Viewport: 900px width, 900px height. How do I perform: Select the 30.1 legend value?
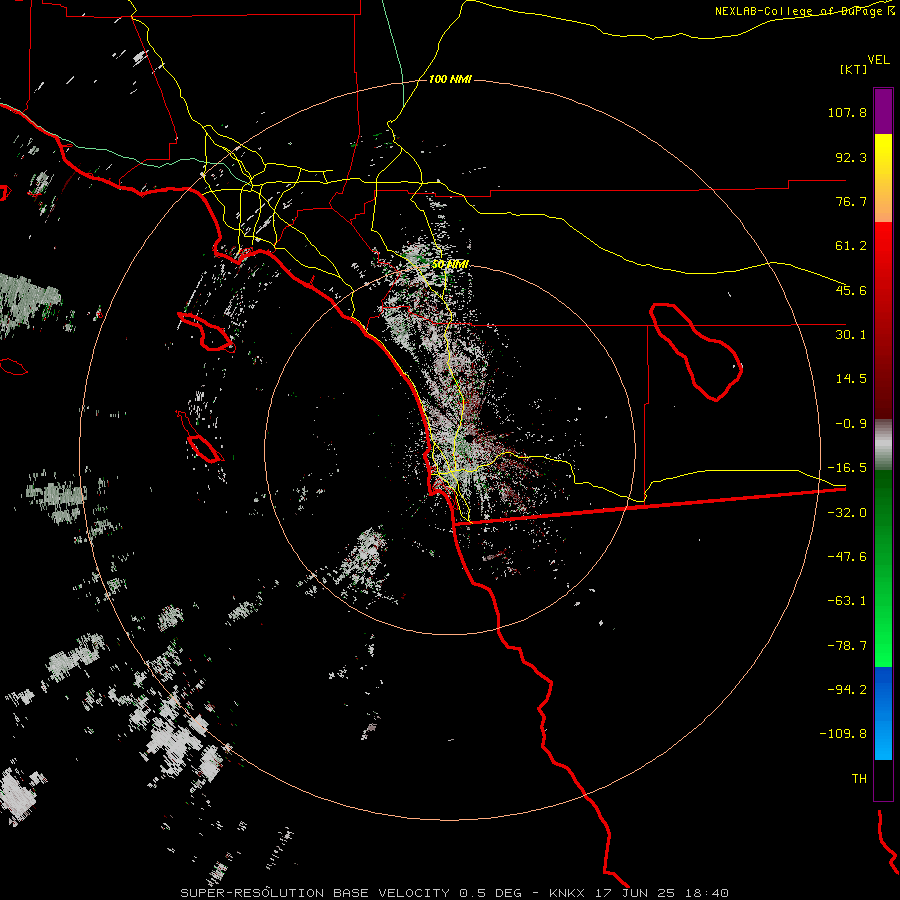point(851,335)
